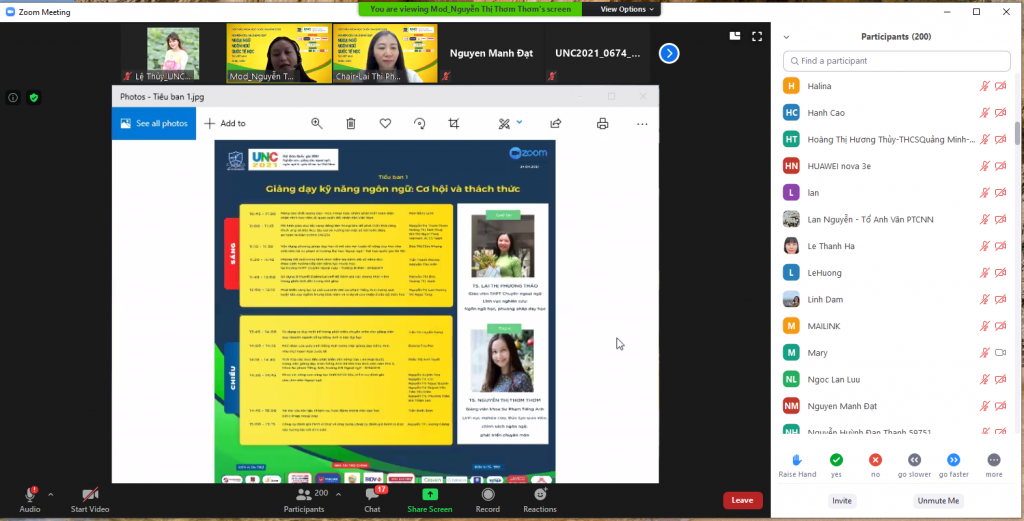
Task: Click the print icon in Photos toolbar
Action: (603, 123)
